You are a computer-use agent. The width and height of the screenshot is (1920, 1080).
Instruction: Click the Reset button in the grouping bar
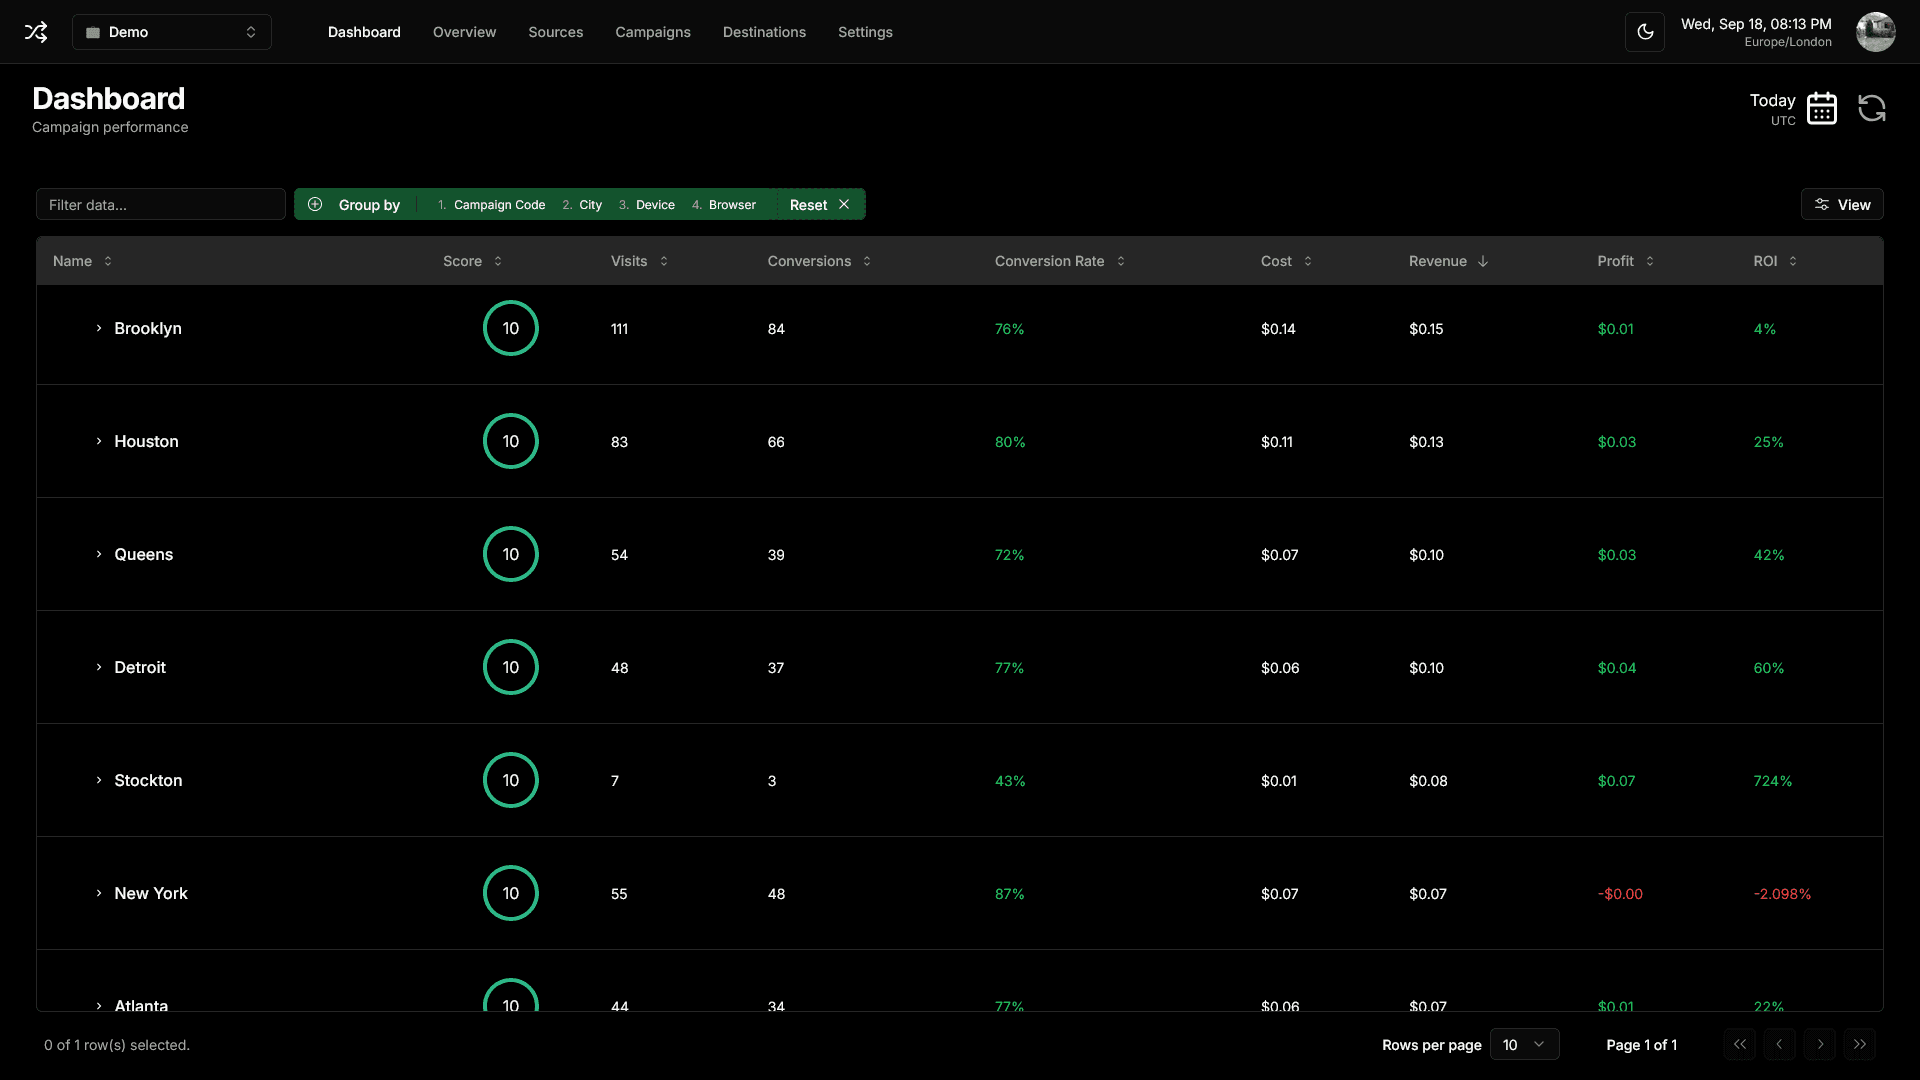(808, 204)
